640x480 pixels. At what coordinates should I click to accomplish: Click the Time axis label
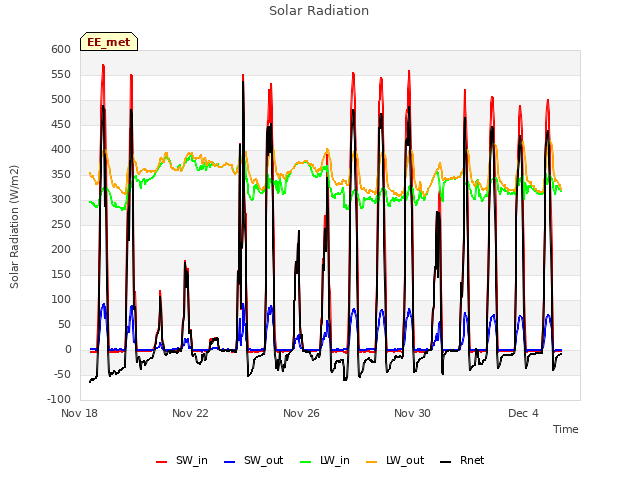tap(566, 429)
